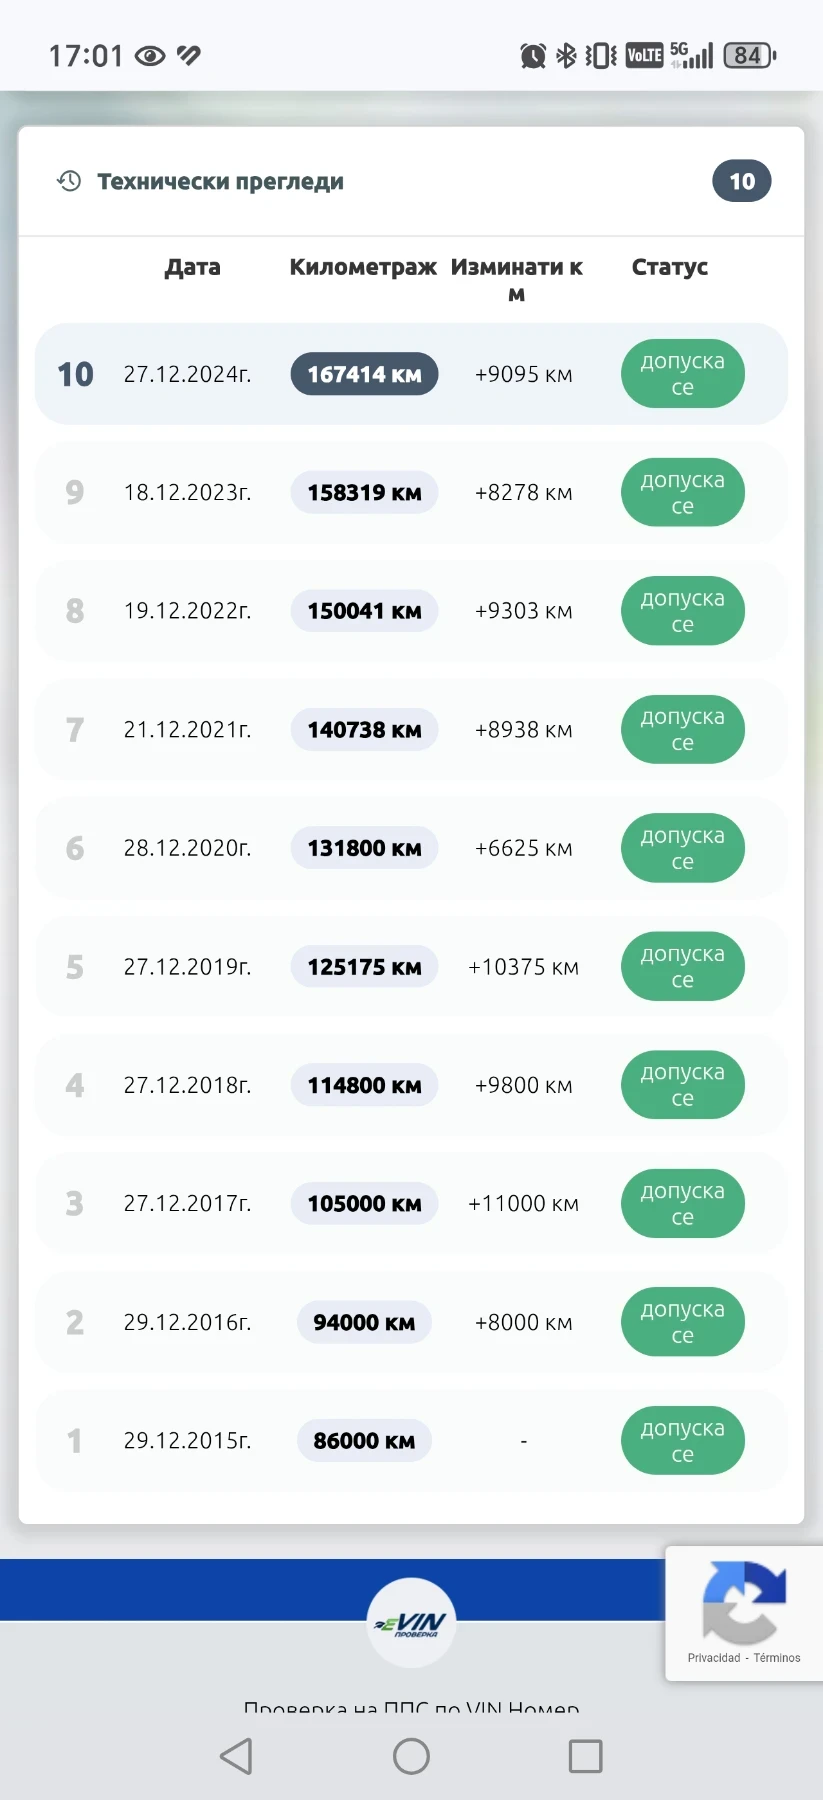Open recent apps with the square button
Image resolution: width=823 pixels, height=1800 pixels.
585,1756
